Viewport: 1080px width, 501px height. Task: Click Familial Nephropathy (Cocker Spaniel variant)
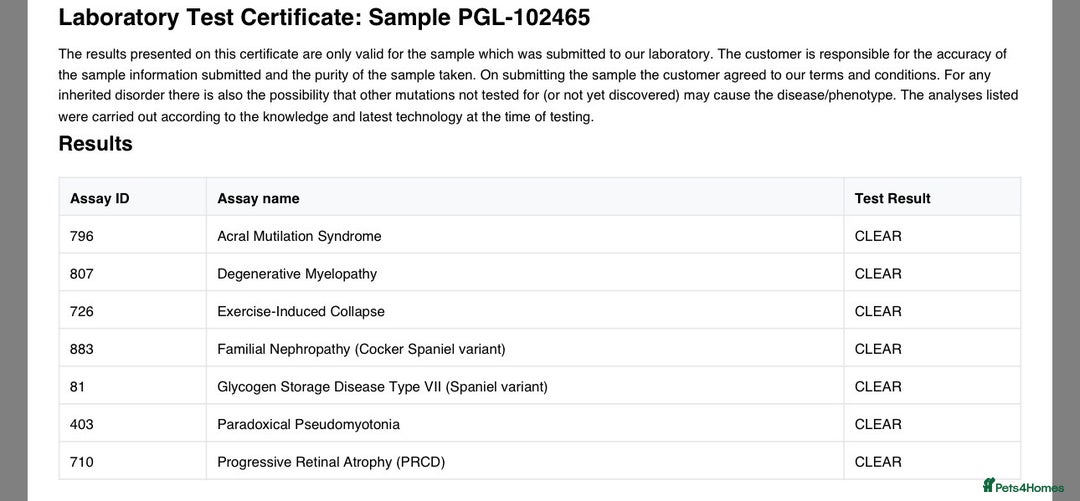(x=361, y=349)
